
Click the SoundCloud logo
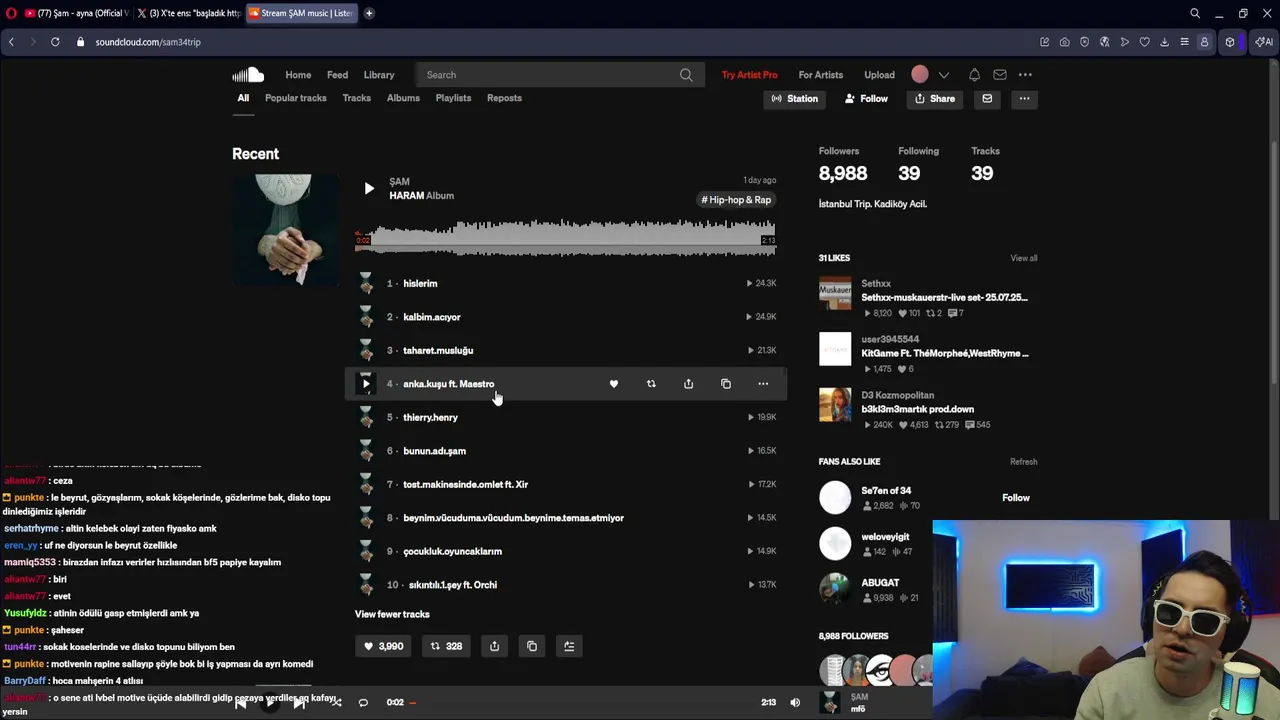(x=248, y=74)
